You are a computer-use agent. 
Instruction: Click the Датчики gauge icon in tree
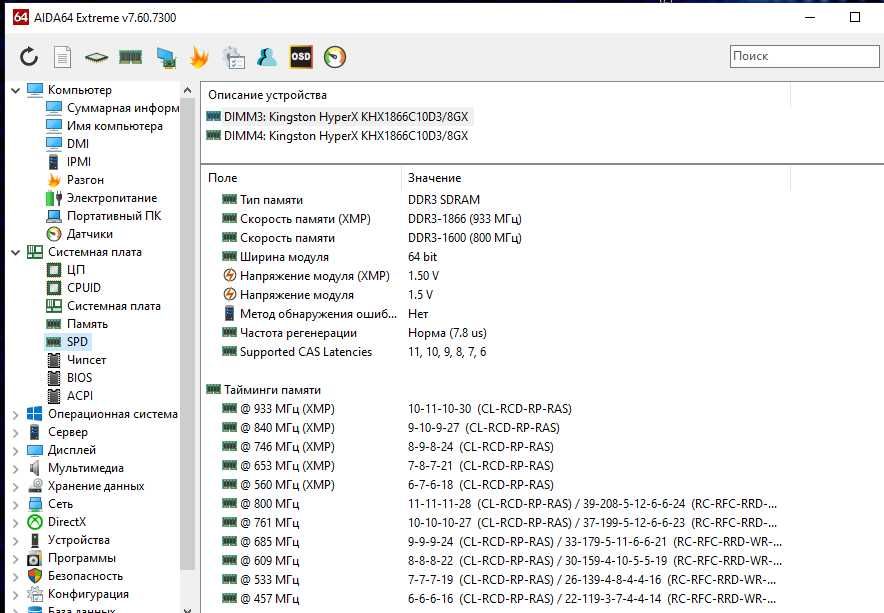(x=54, y=233)
